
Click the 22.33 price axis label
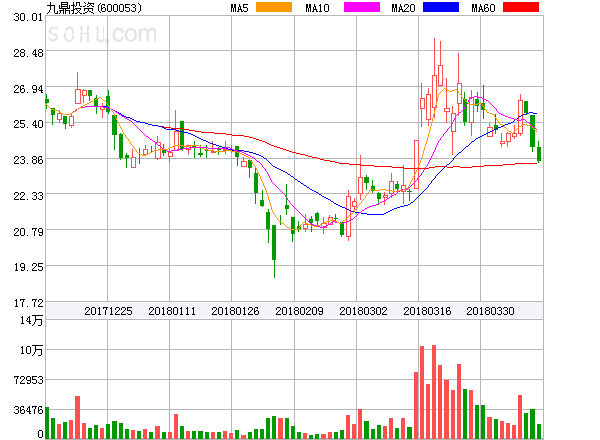click(x=28, y=196)
